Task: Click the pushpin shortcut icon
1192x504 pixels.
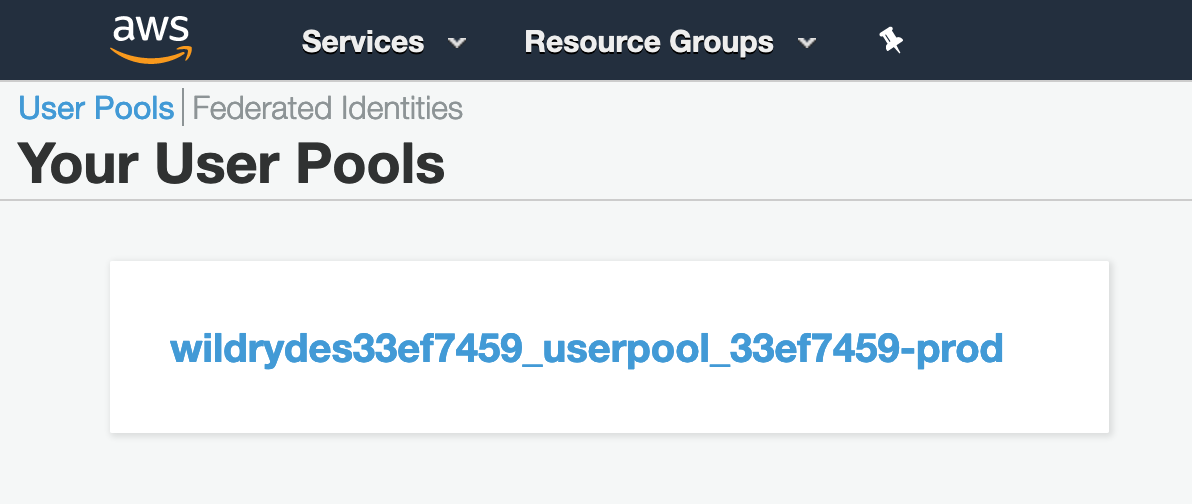Action: (890, 41)
